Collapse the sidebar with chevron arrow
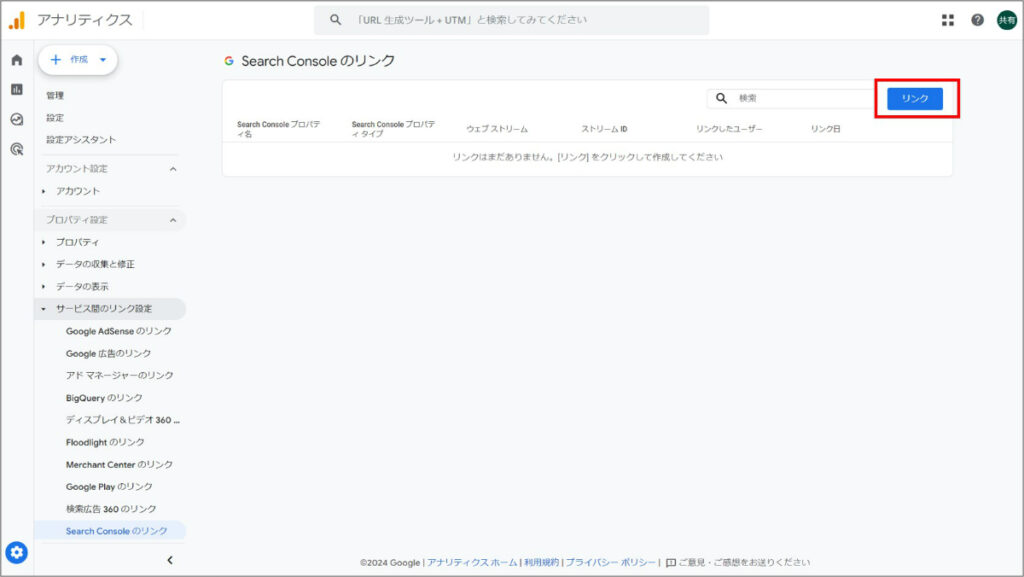Screen dimensions: 1024x577 (170, 560)
